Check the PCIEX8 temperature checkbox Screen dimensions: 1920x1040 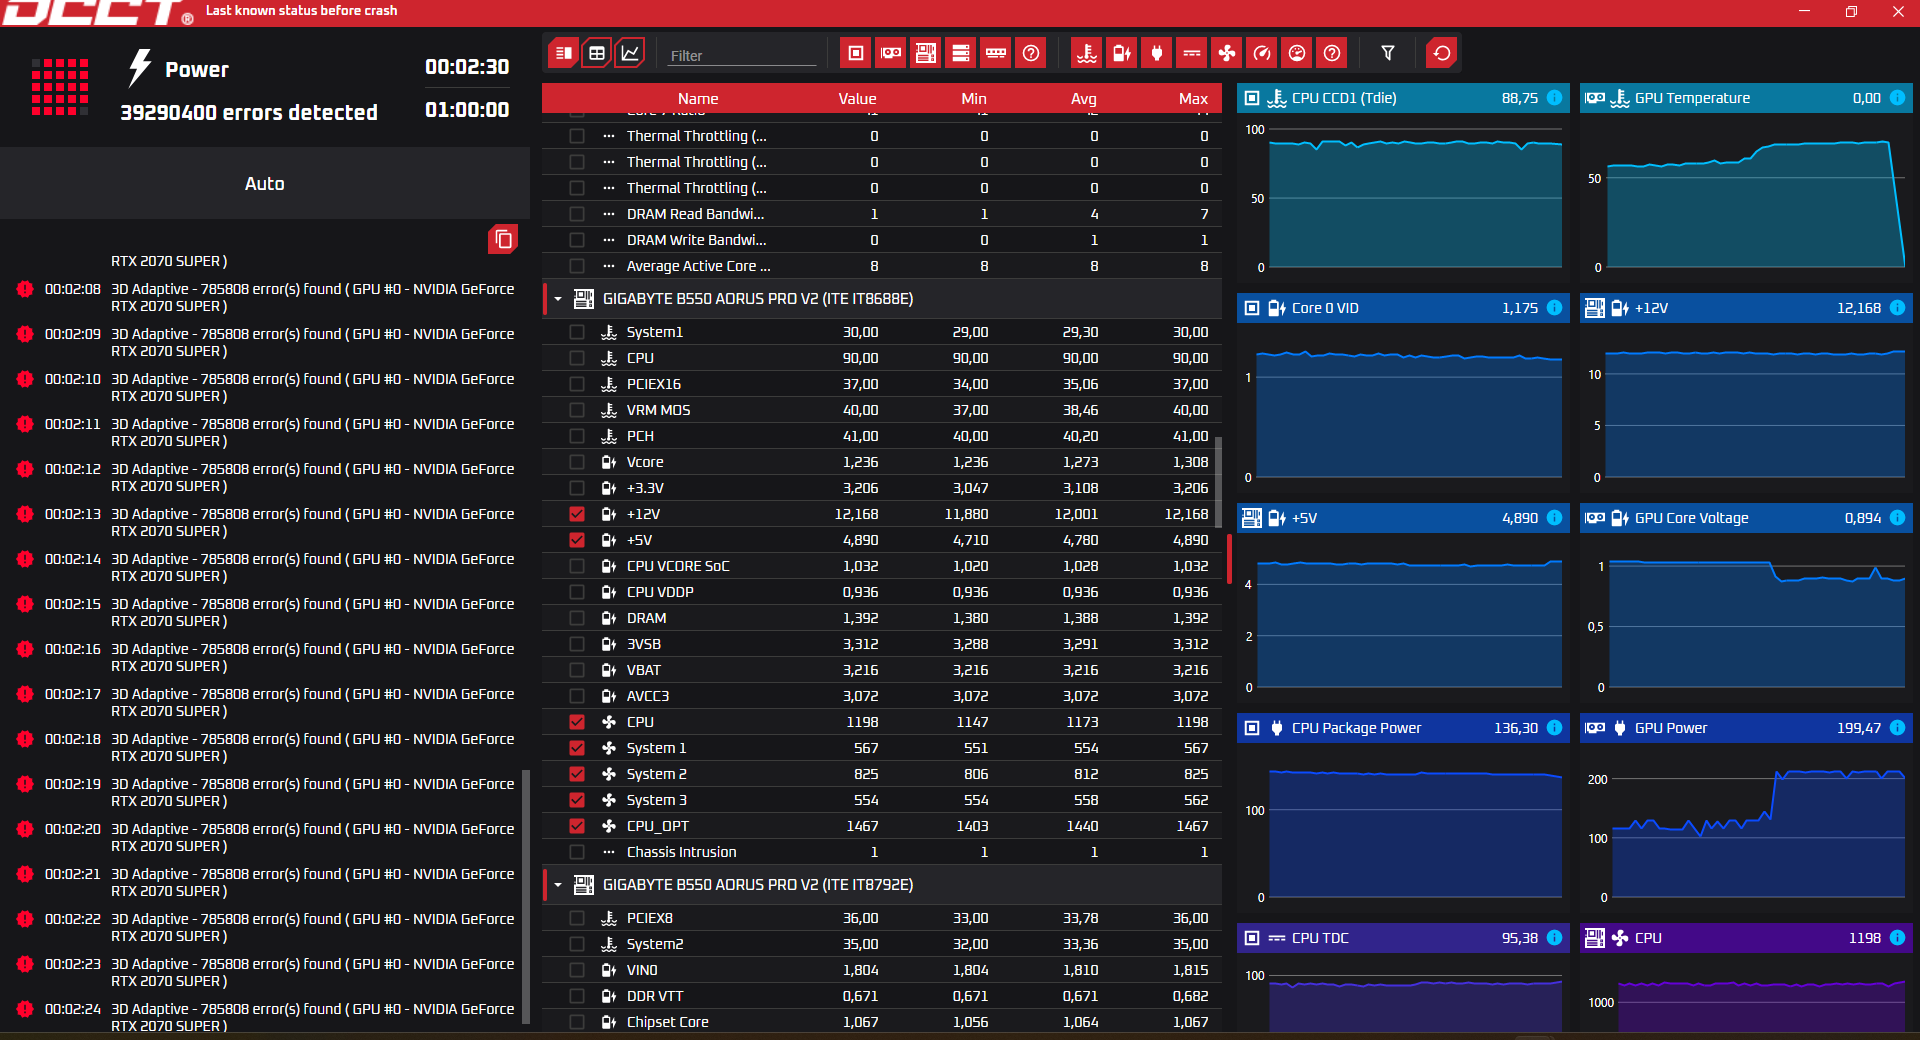click(577, 918)
